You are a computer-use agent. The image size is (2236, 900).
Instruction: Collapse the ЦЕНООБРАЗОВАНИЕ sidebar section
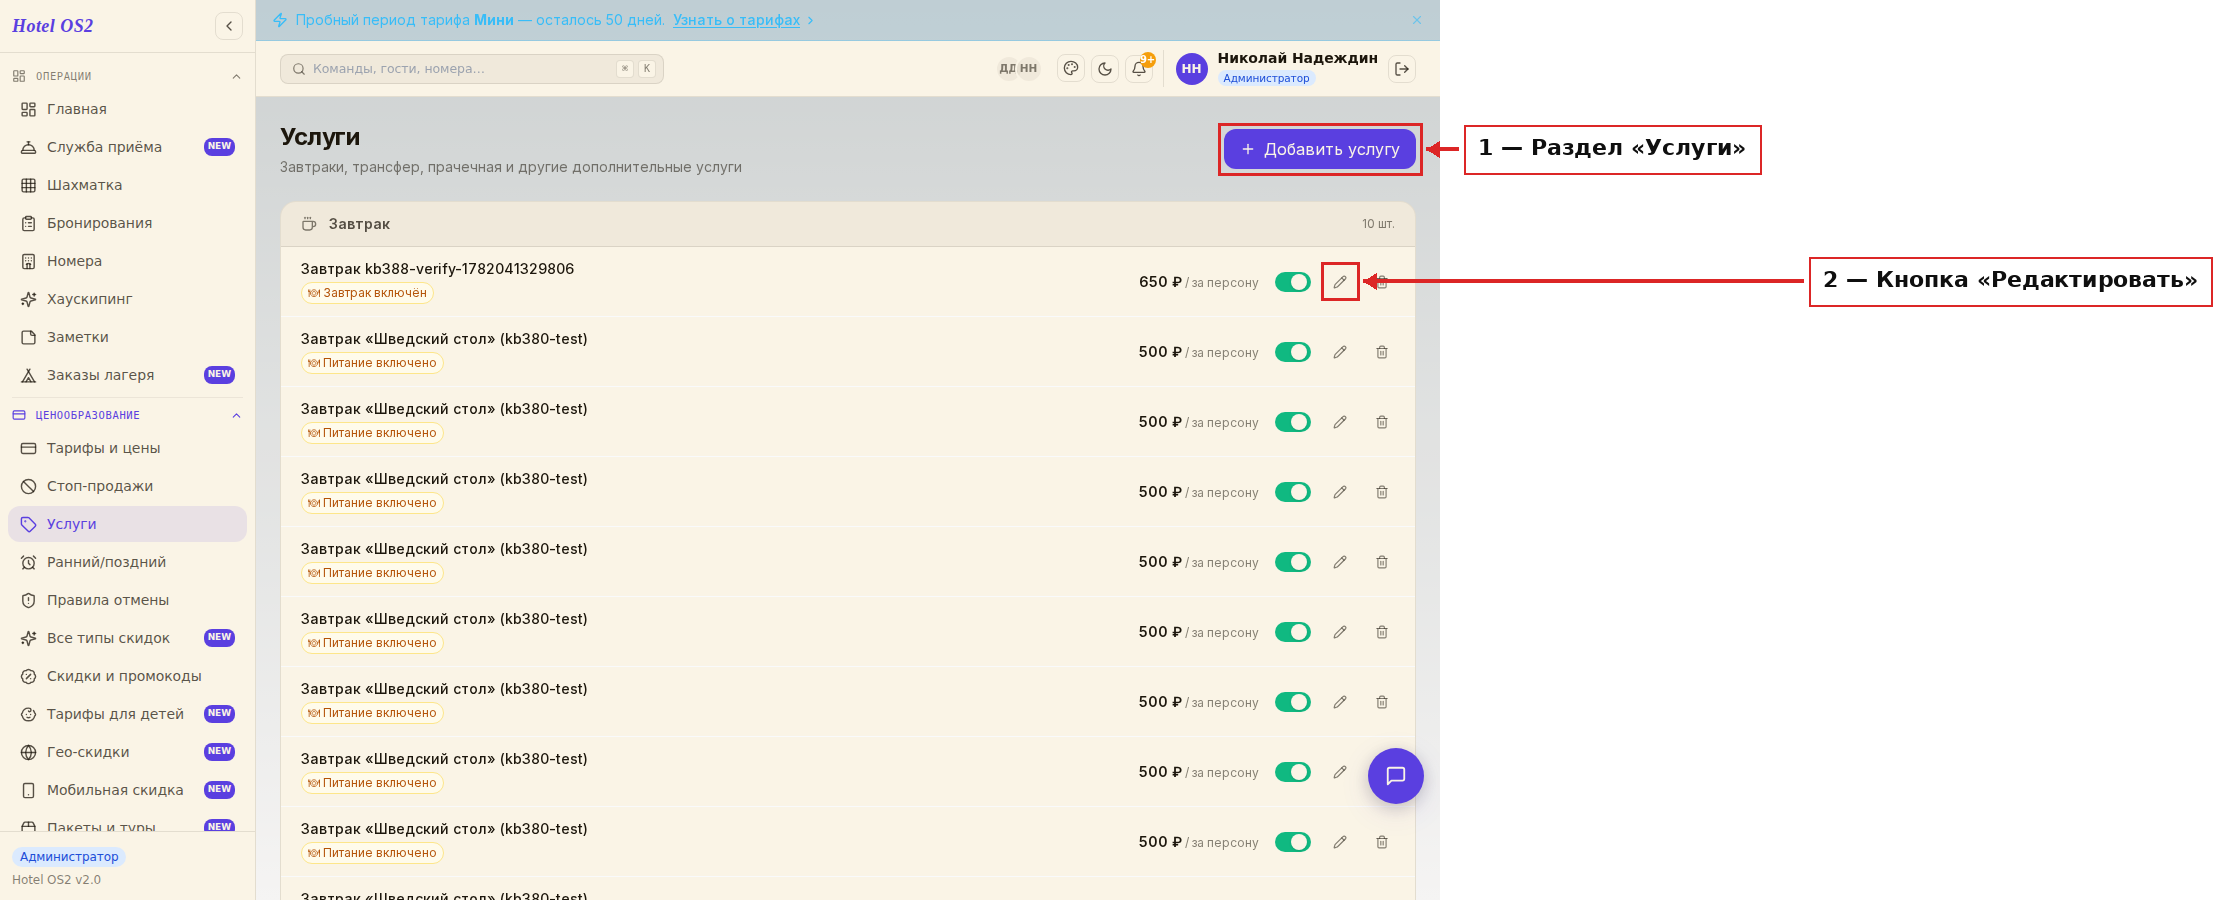tap(236, 415)
